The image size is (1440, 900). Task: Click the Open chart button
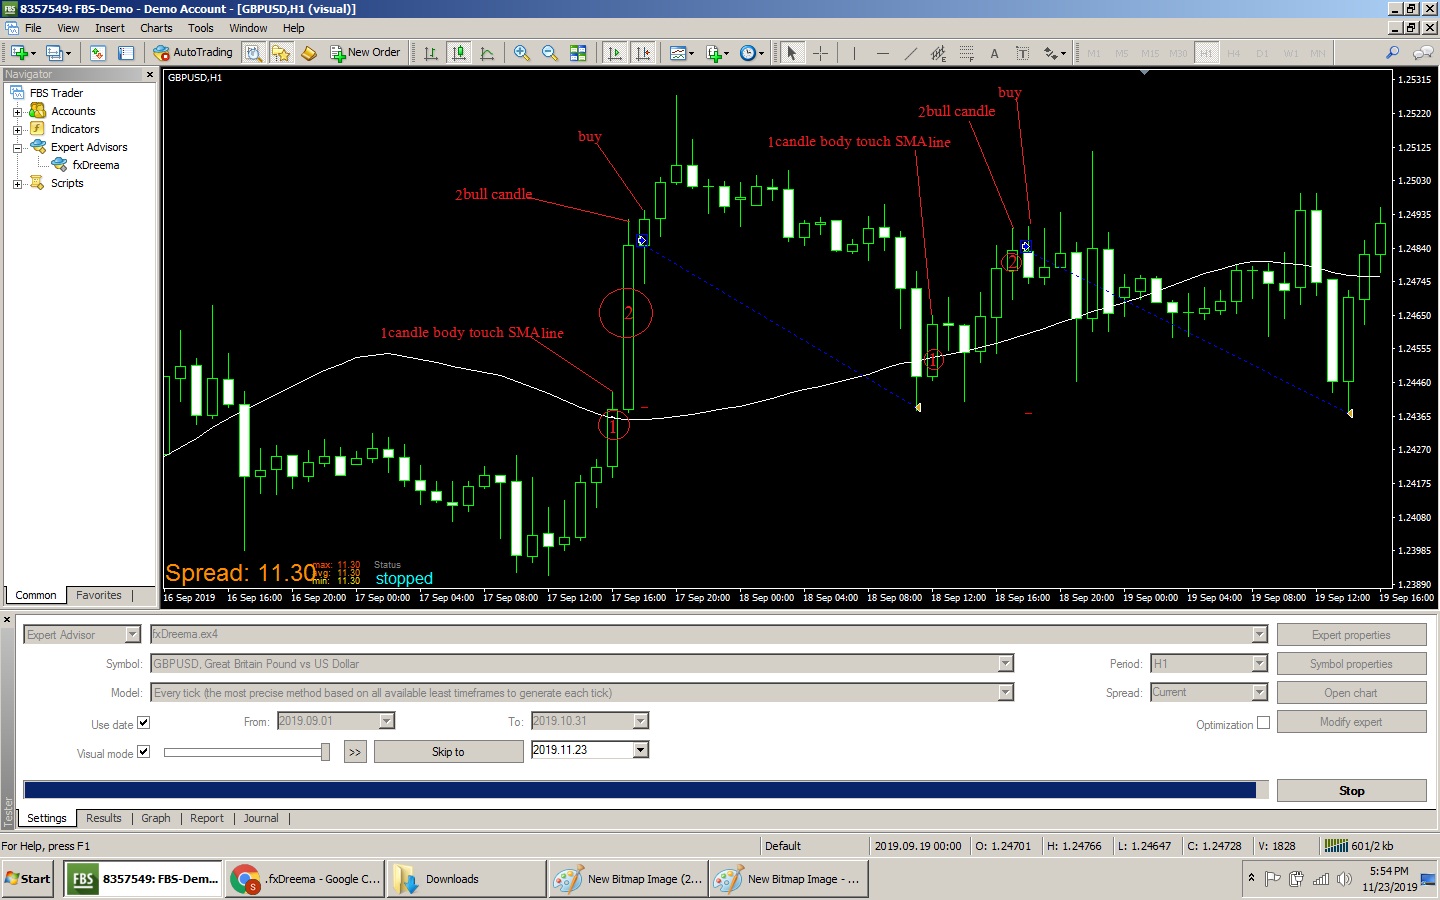[x=1351, y=693]
